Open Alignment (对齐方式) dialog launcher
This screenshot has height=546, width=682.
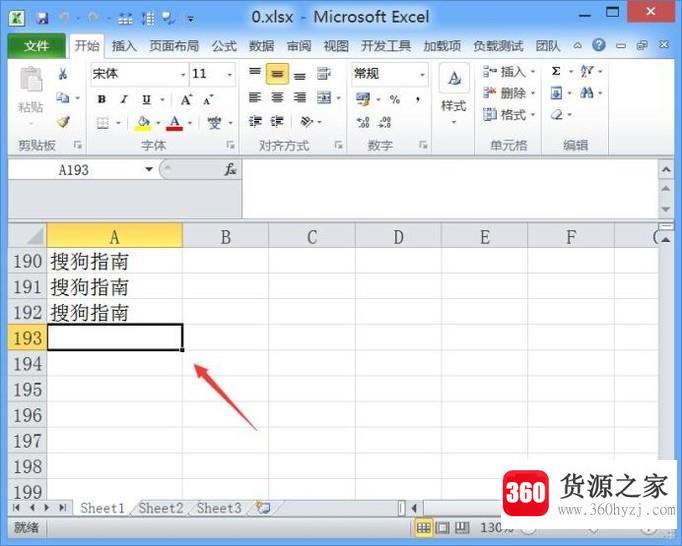point(338,145)
